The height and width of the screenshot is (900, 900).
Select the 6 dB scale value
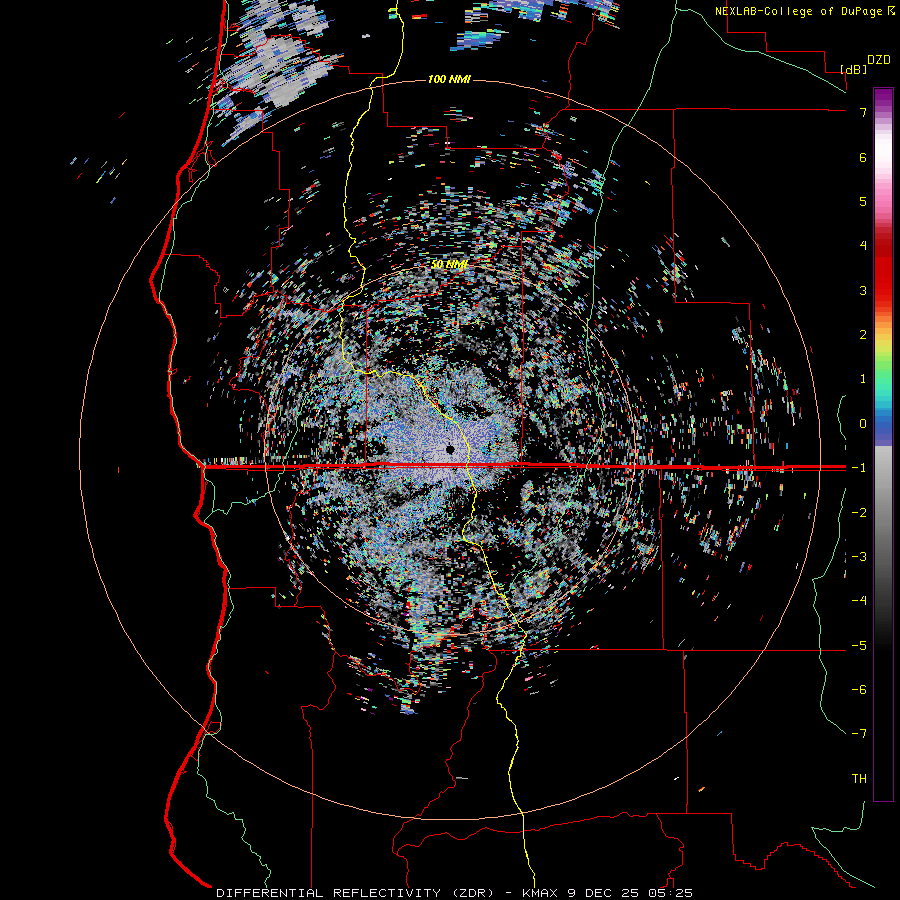[863, 157]
